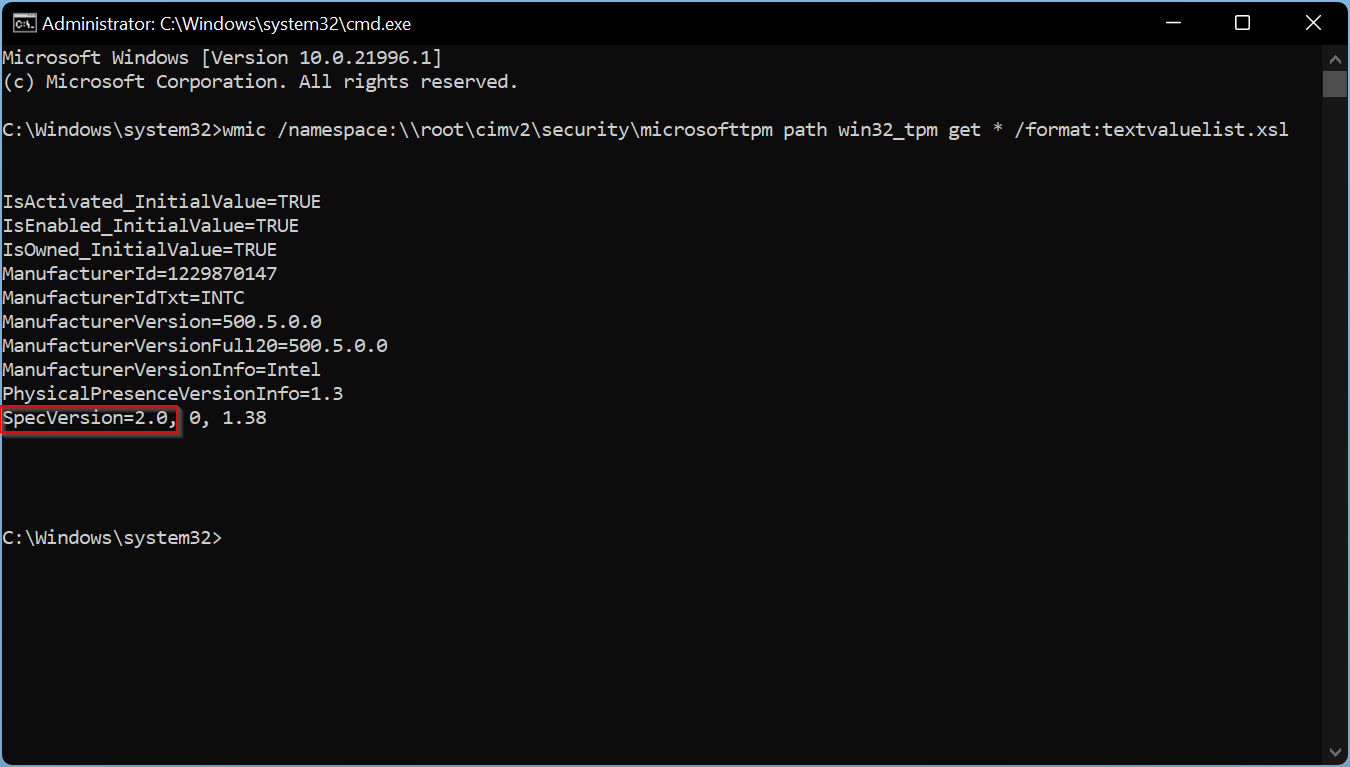This screenshot has height=767, width=1350.
Task: Click the PhysicalPresenceVersionInfo=1.3 line
Action: coord(173,394)
